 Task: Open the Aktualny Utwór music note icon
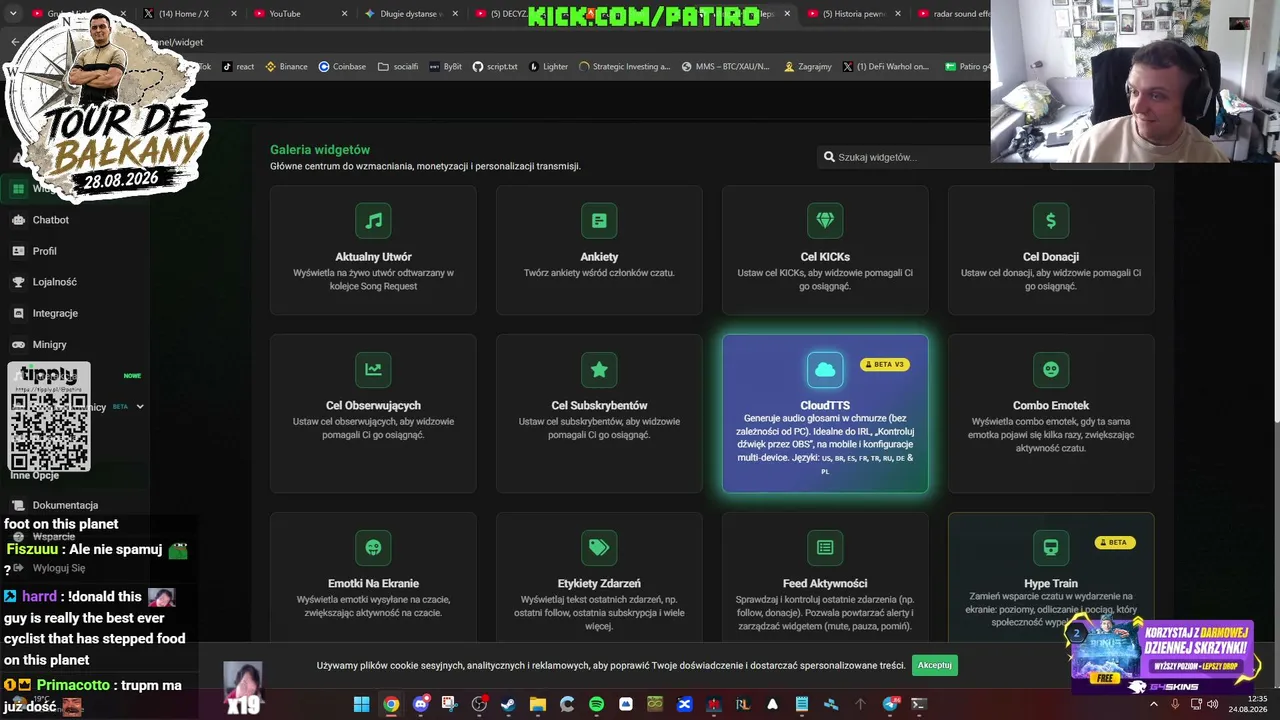[x=373, y=221]
